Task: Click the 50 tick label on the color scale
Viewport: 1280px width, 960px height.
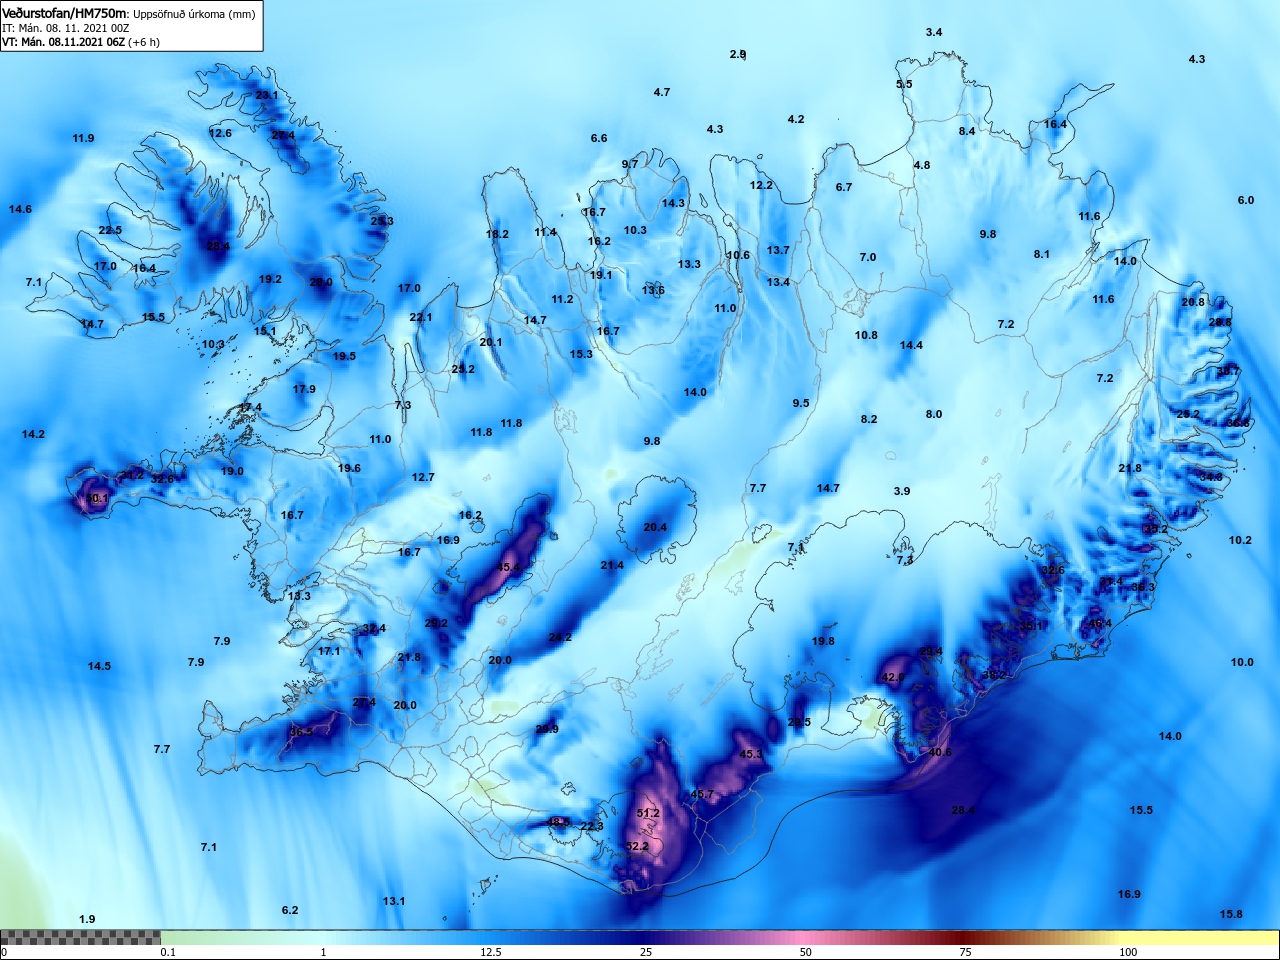Action: tap(806, 952)
